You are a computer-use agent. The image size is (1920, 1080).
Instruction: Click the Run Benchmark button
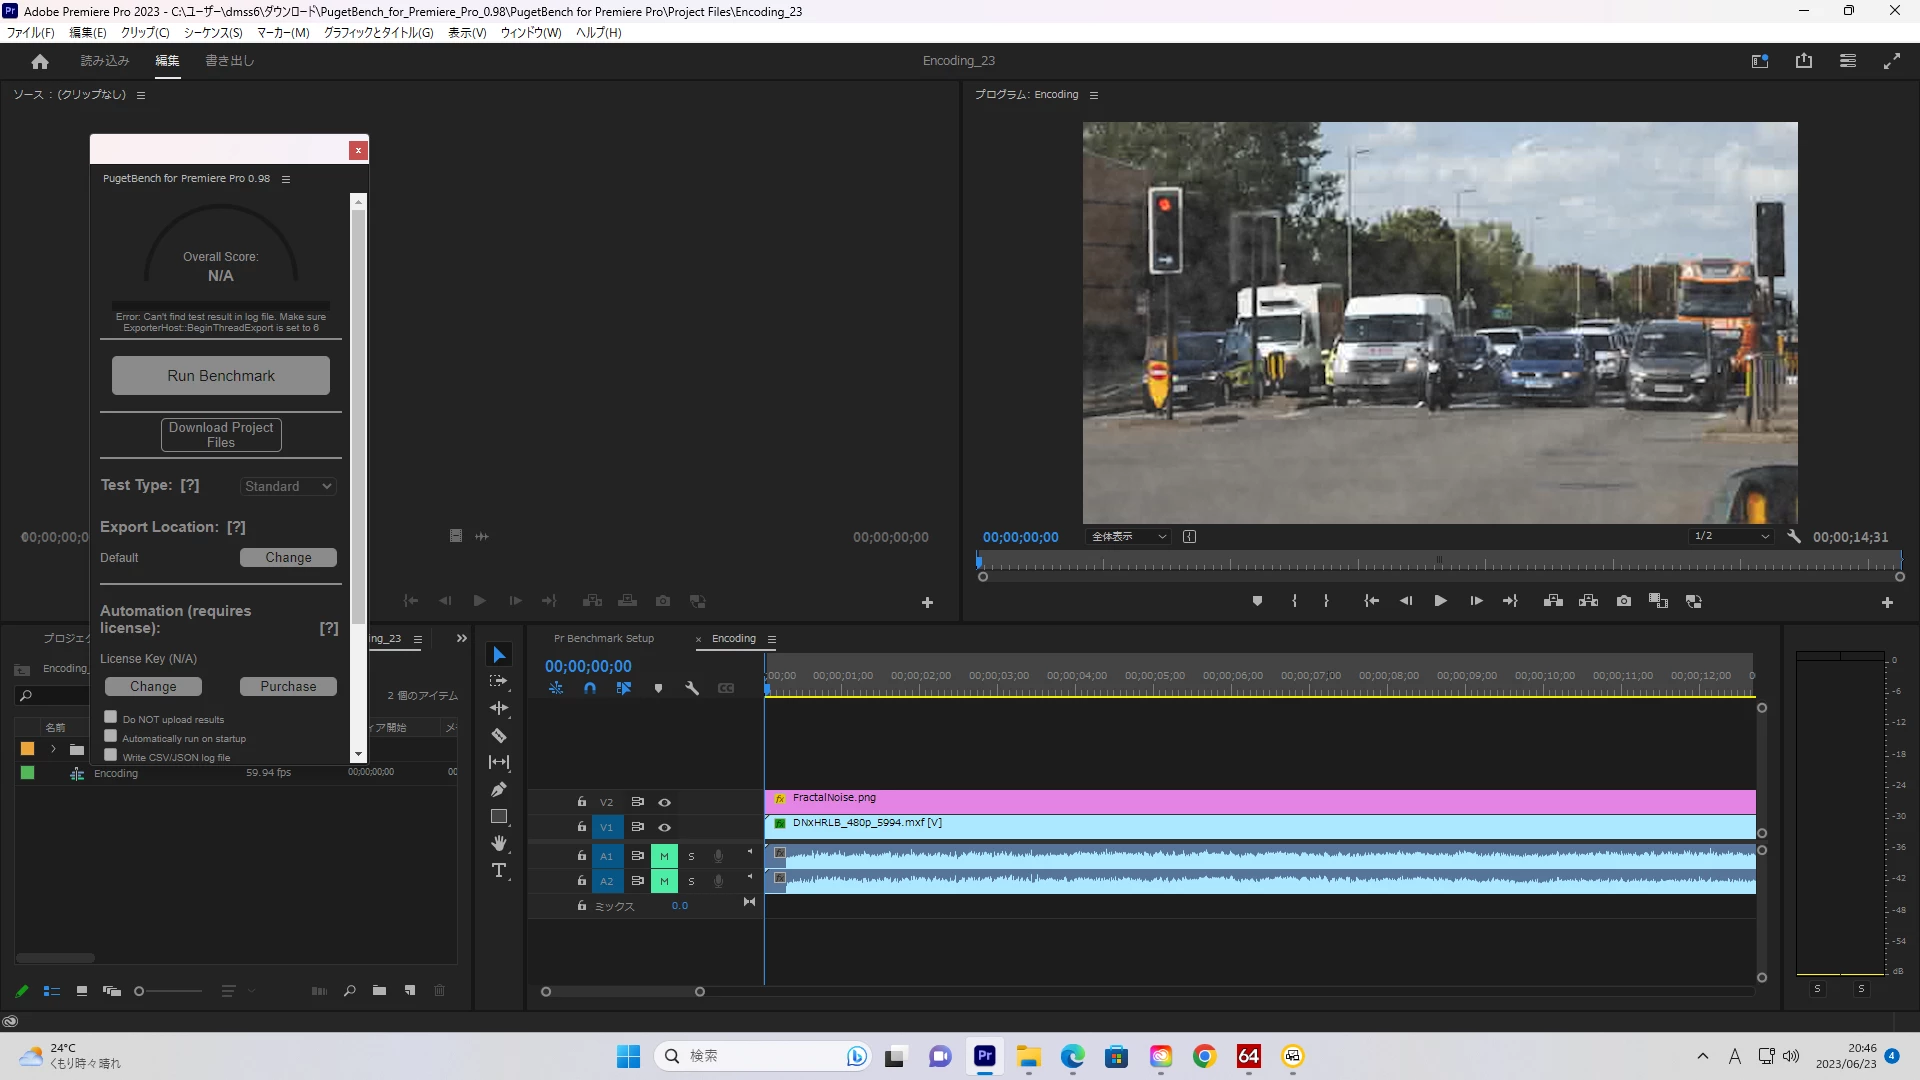[x=221, y=376]
